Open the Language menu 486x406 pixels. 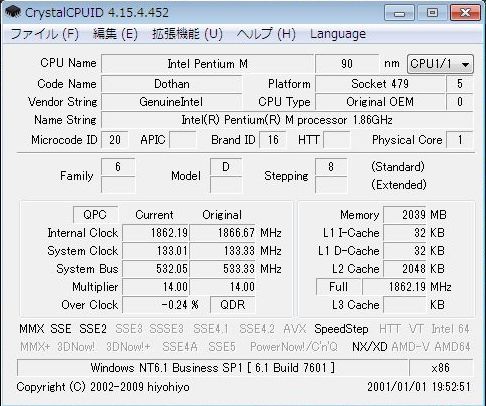(338, 34)
